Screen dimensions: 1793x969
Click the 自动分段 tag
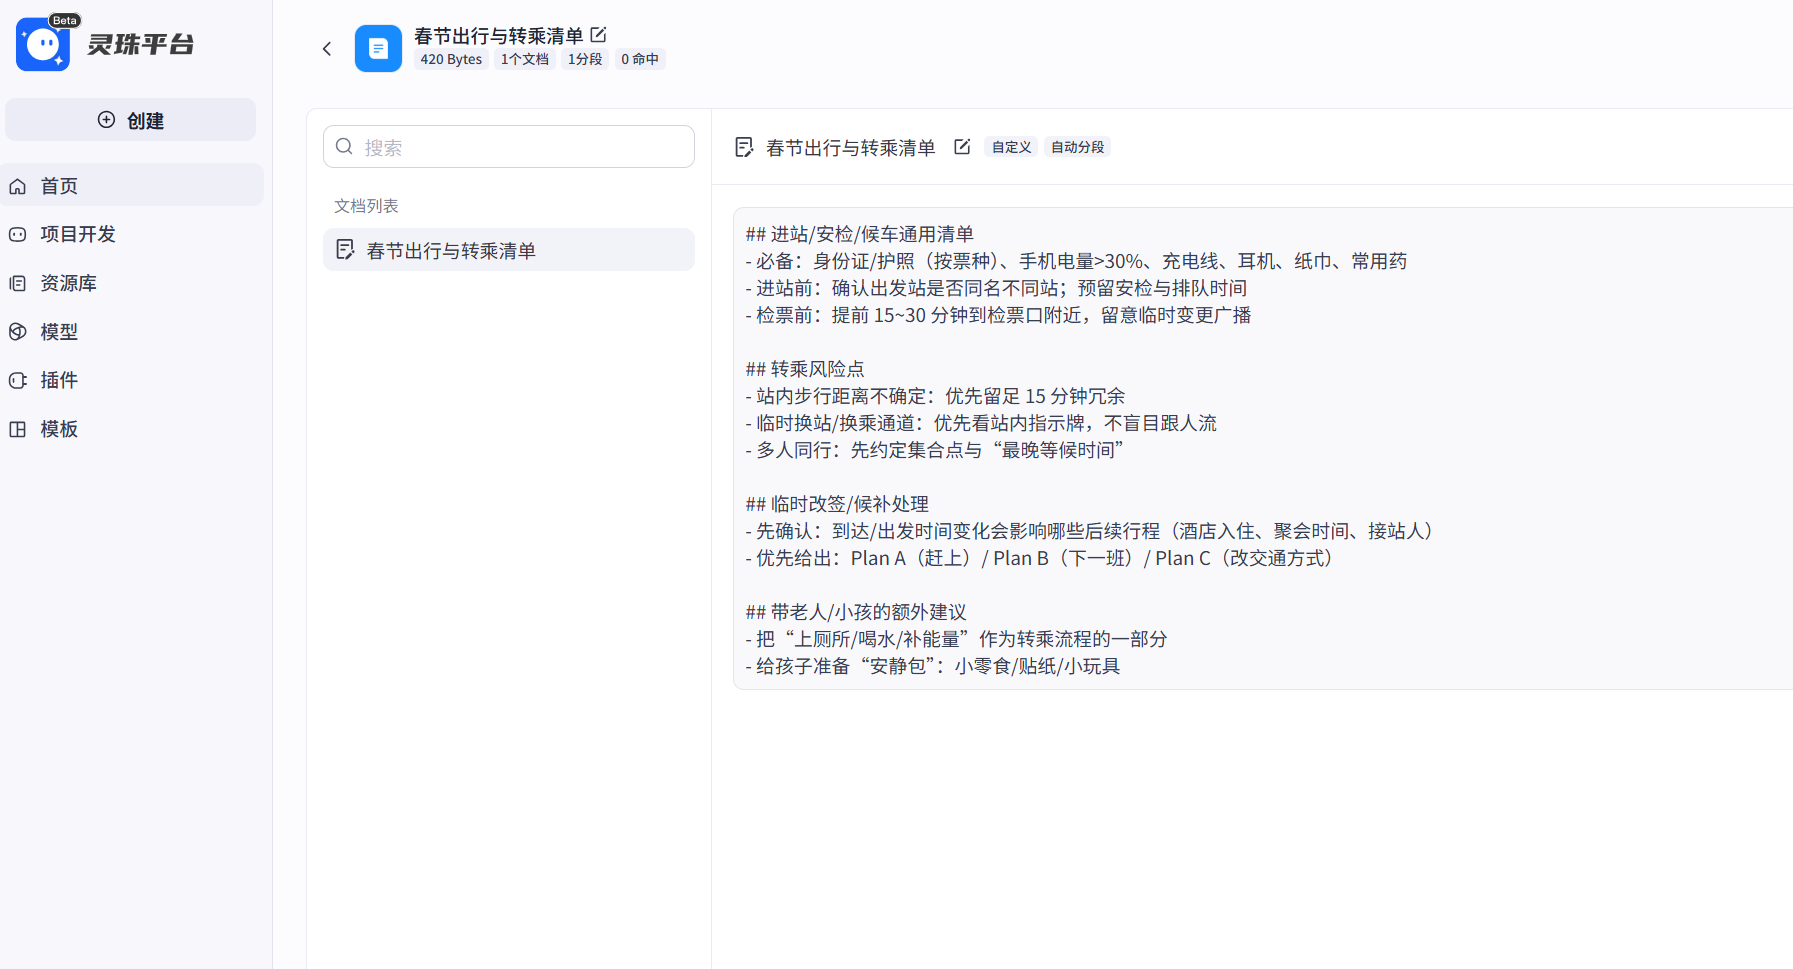[x=1078, y=147]
